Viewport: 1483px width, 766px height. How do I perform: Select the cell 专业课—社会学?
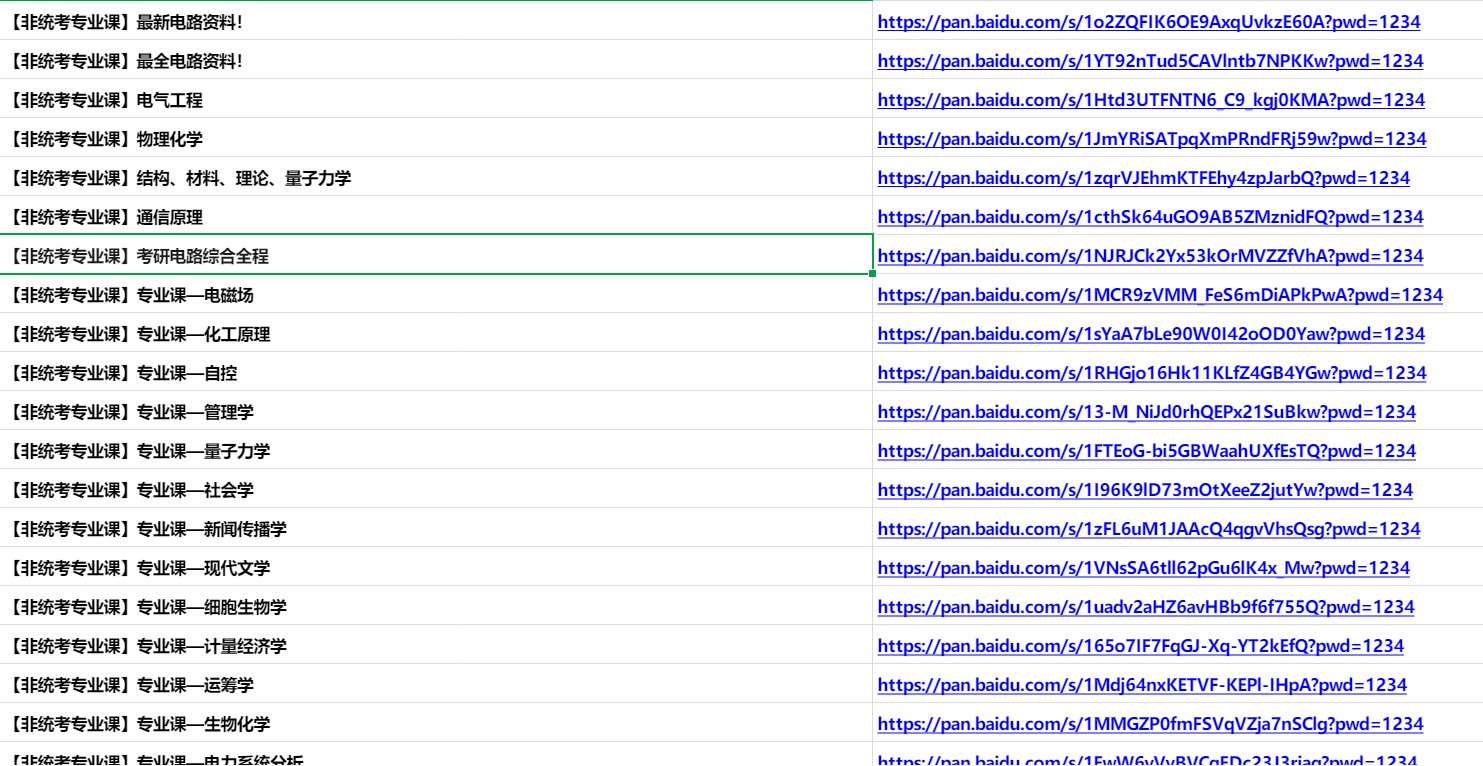[436, 489]
